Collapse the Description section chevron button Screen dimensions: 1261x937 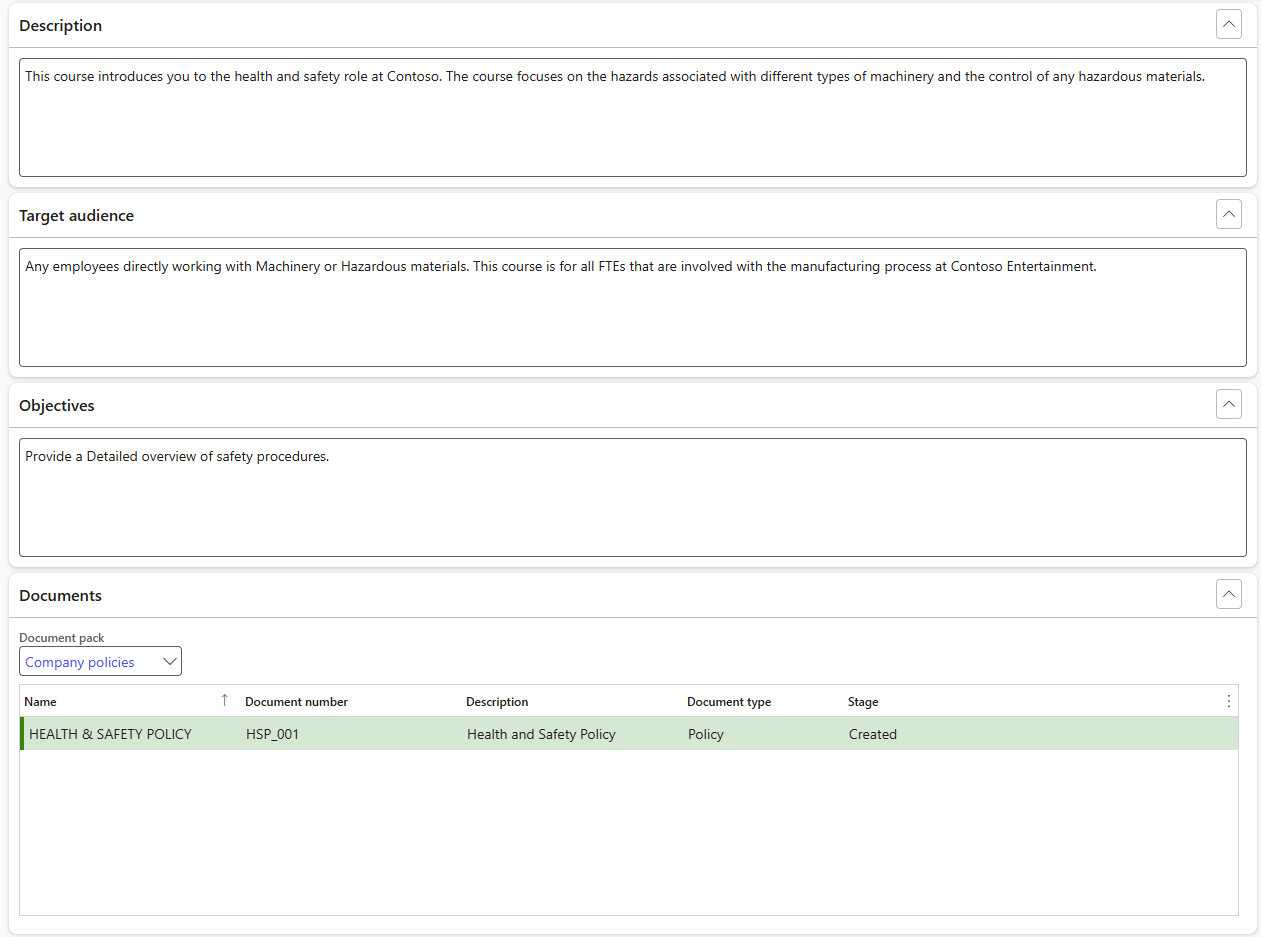pos(1228,25)
